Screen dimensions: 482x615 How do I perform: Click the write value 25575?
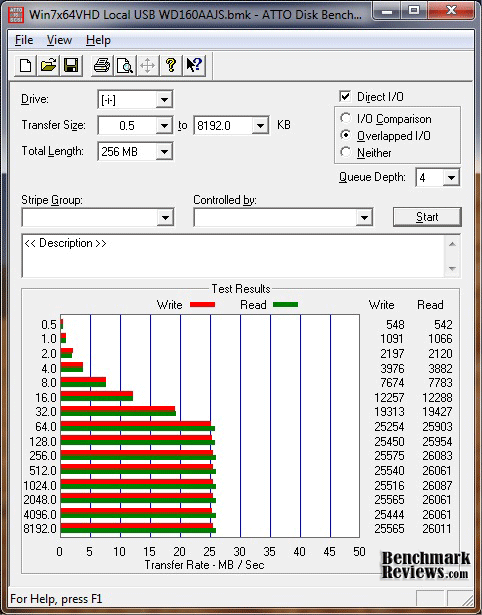pyautogui.click(x=389, y=456)
